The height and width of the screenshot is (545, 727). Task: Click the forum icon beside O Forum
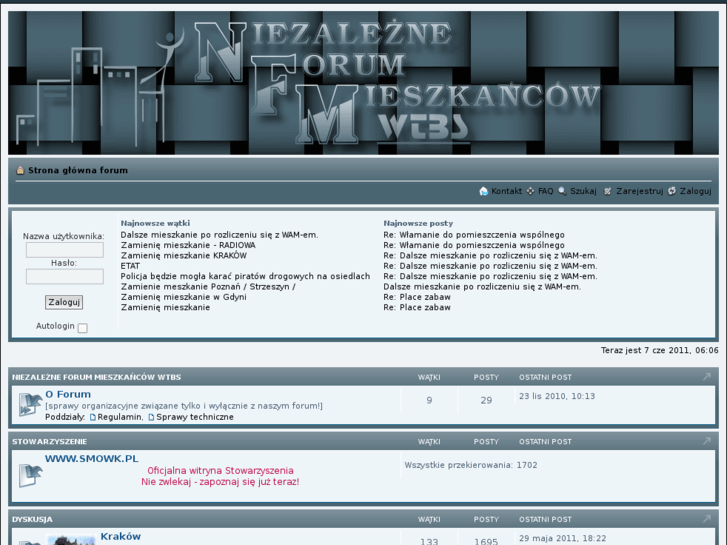[x=30, y=404]
